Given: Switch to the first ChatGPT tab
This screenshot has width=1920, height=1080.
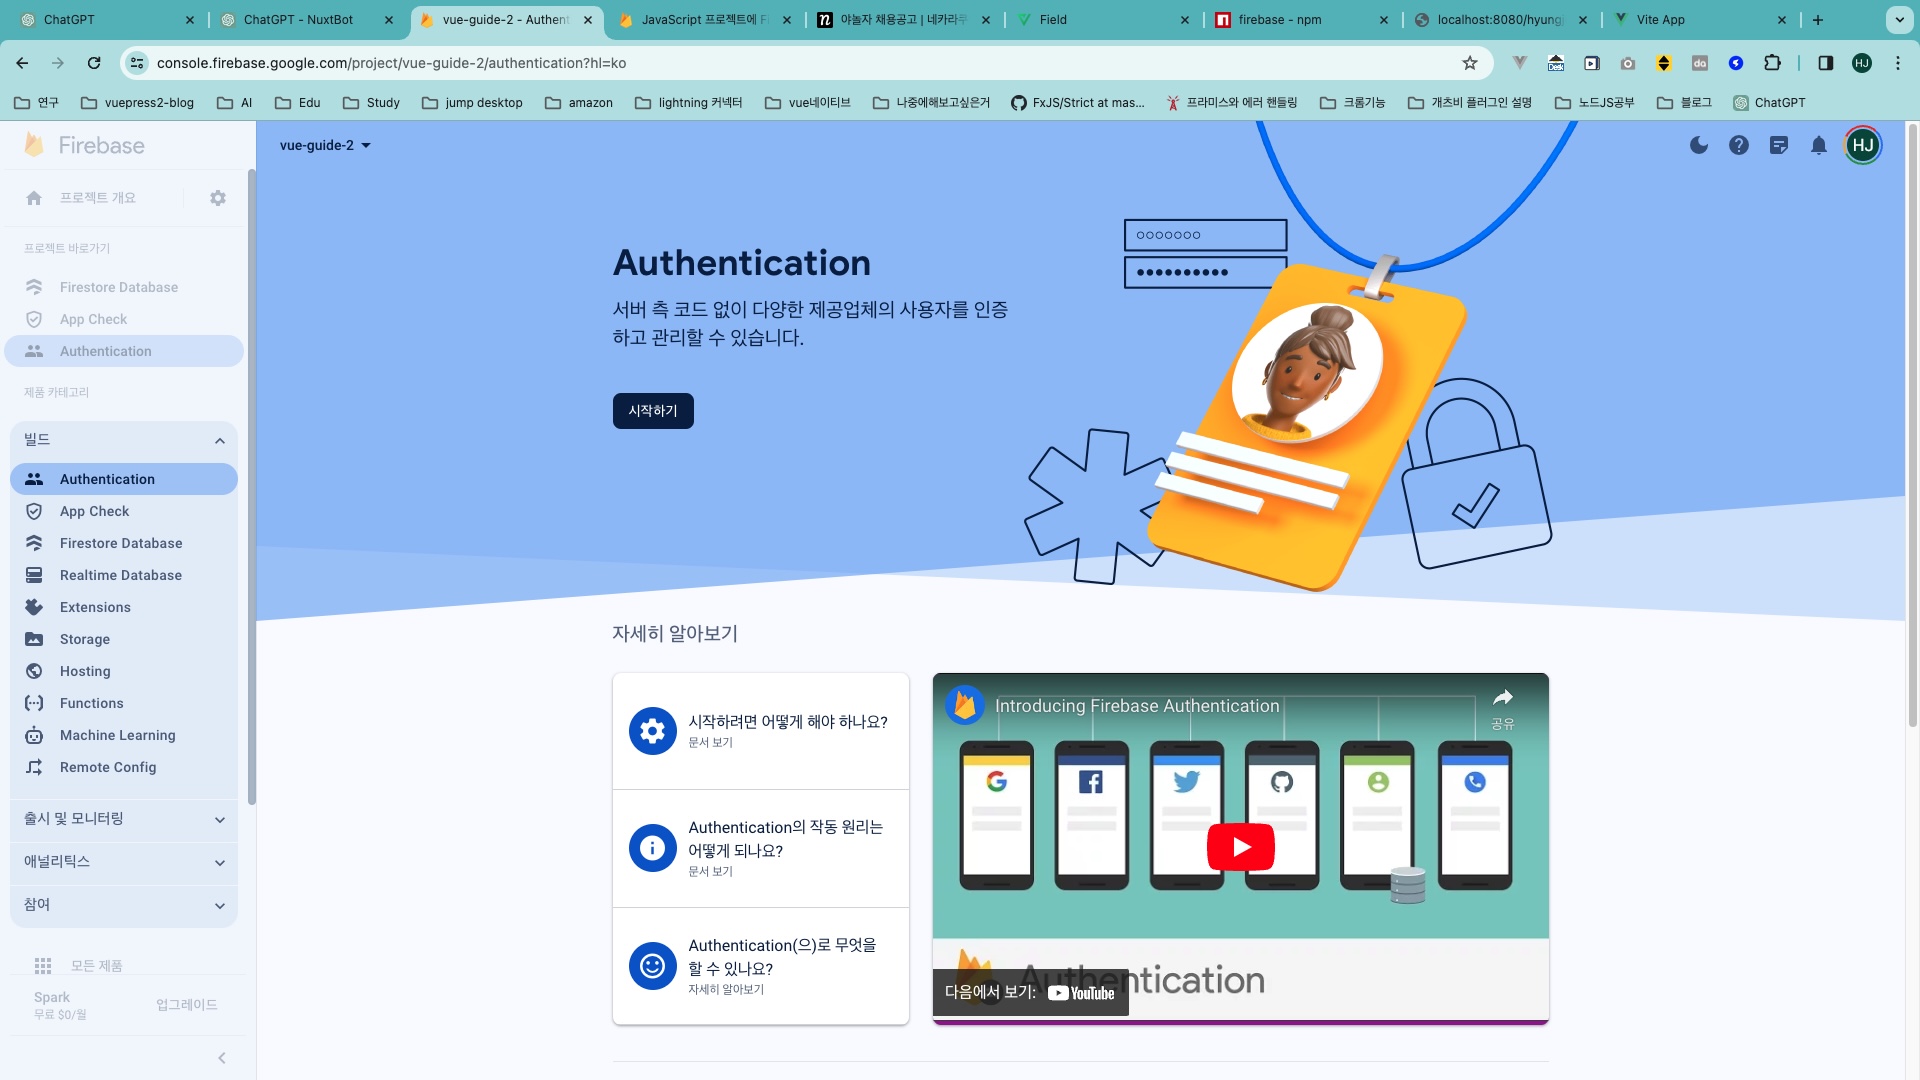Looking at the screenshot, I should (107, 19).
